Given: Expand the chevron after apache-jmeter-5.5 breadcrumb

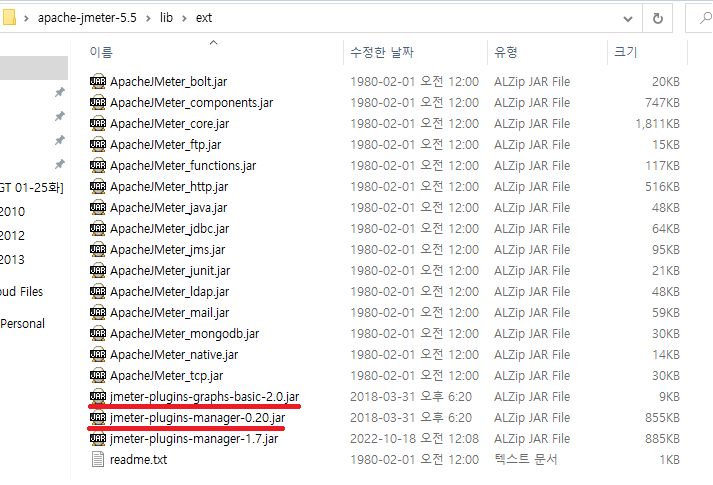Looking at the screenshot, I should [149, 18].
